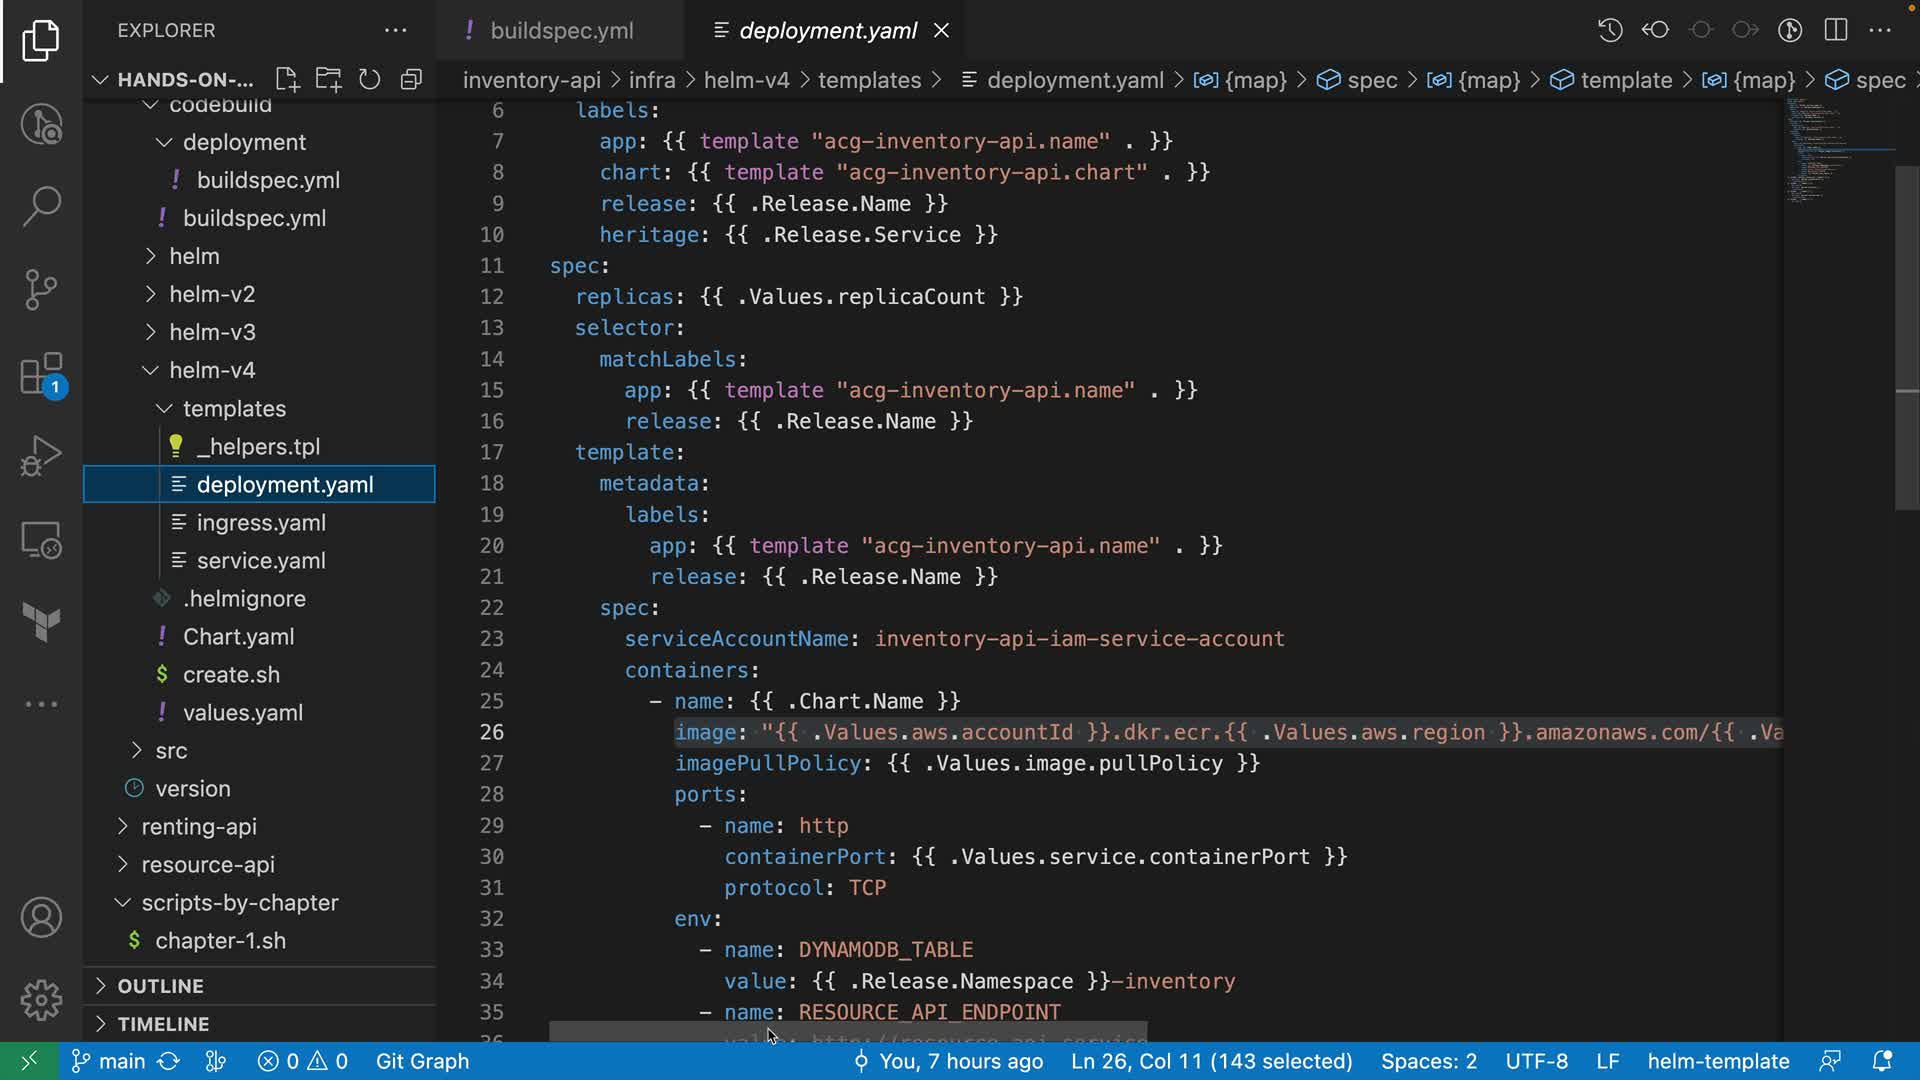Refresh the explorer file tree
Screen dimensions: 1920x1080
[x=369, y=80]
